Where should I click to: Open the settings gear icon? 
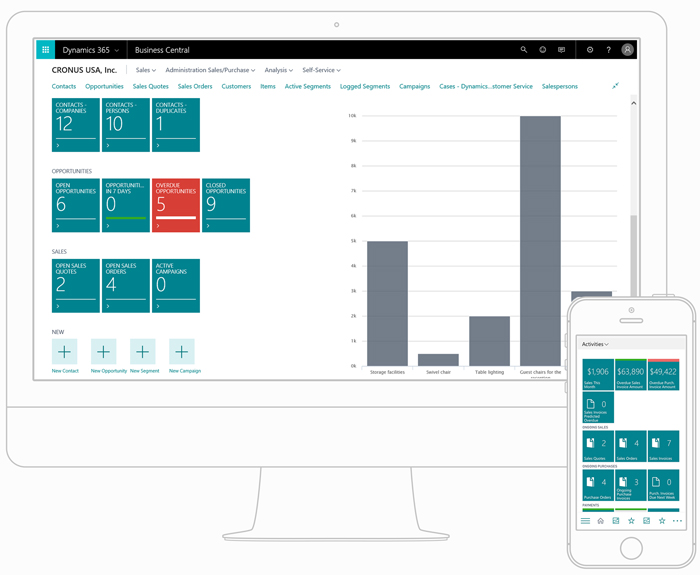pyautogui.click(x=590, y=50)
